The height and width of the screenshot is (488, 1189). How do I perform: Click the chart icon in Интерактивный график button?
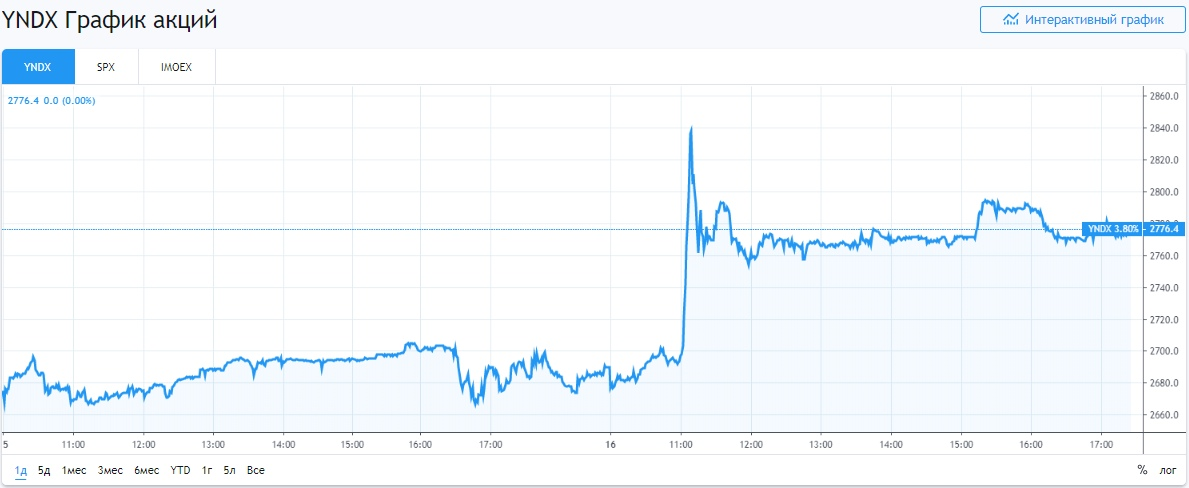click(1011, 19)
